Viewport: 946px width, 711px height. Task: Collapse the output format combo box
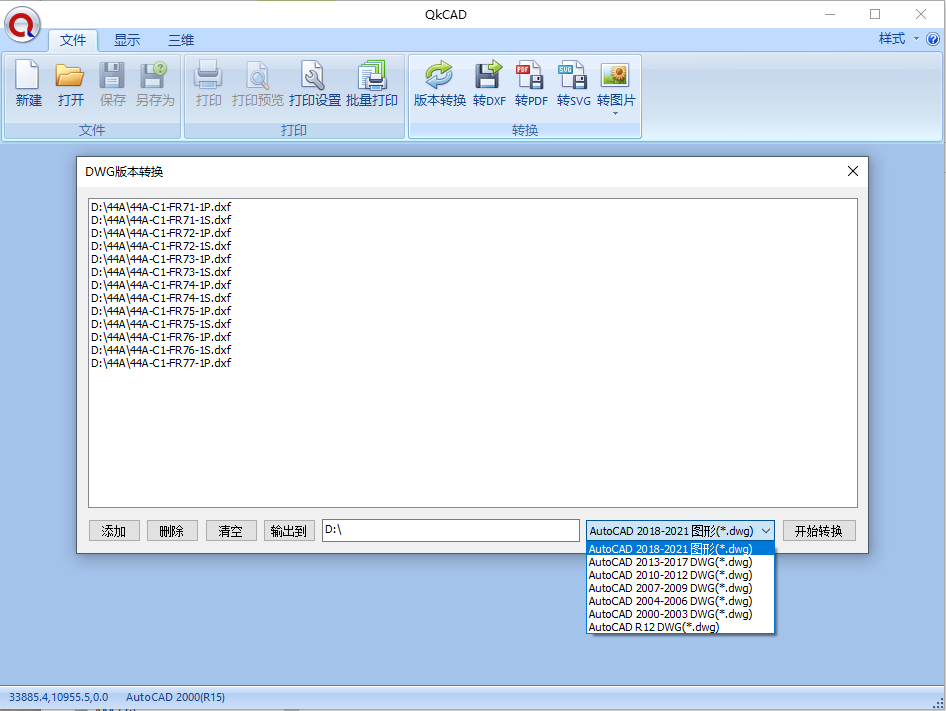tap(766, 531)
